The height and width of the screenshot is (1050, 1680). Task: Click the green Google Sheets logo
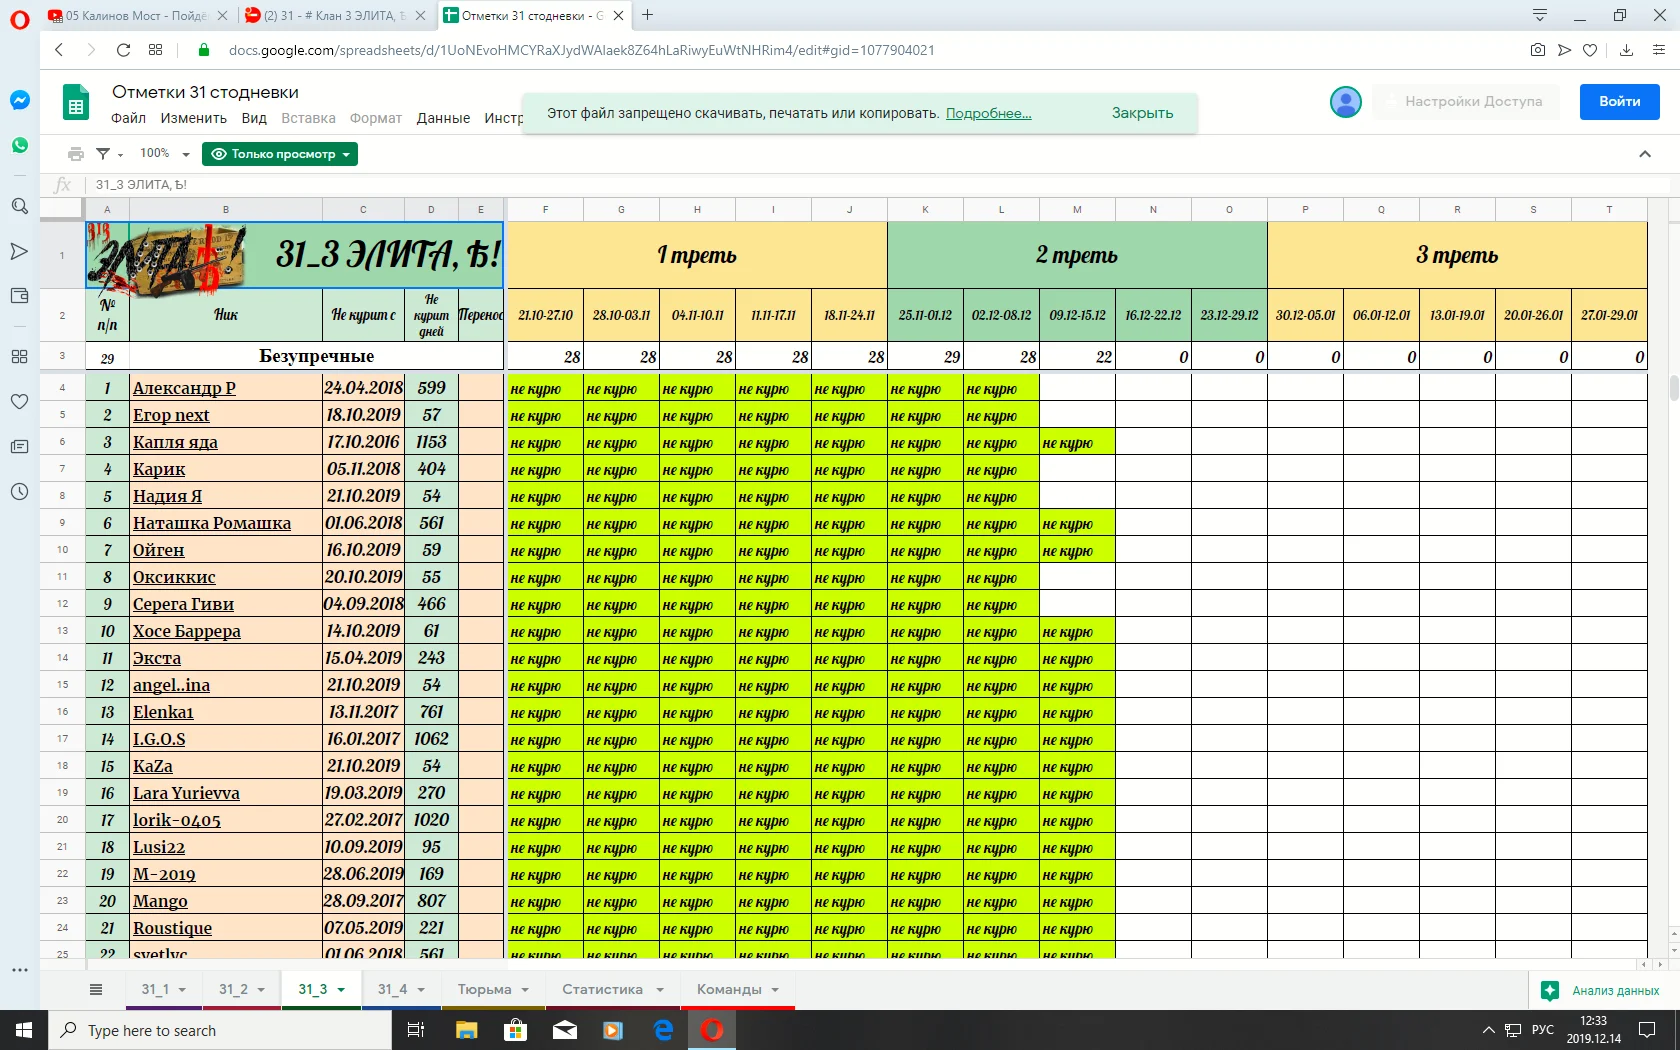click(x=75, y=102)
